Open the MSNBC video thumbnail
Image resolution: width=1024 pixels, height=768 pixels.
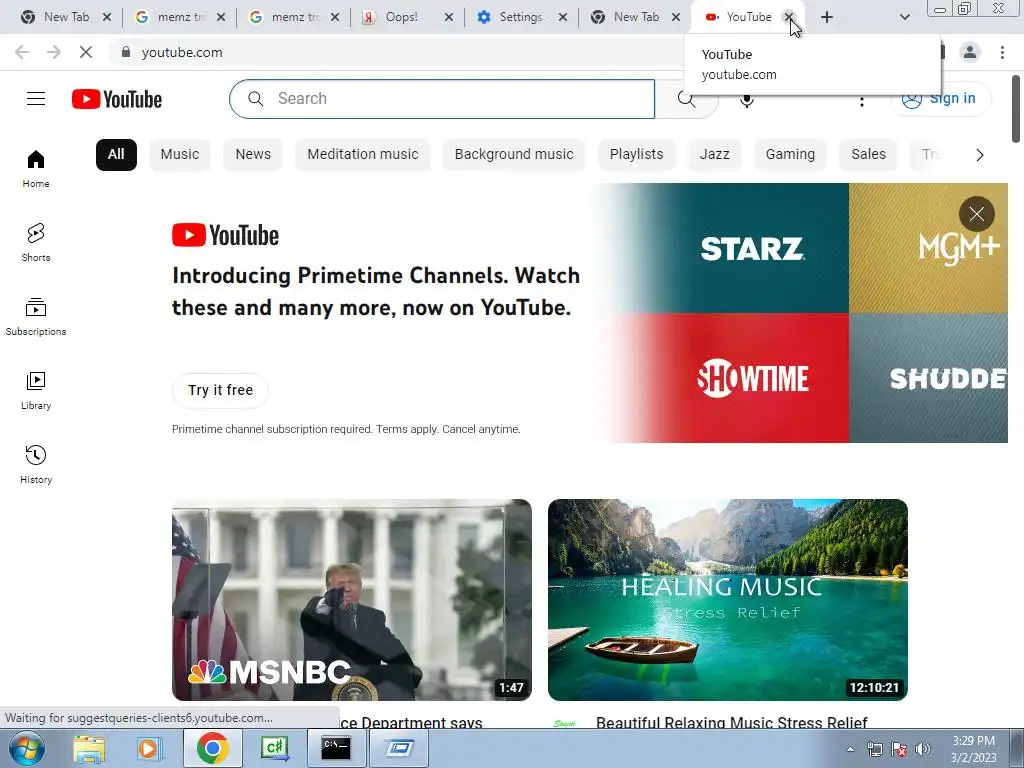(352, 600)
